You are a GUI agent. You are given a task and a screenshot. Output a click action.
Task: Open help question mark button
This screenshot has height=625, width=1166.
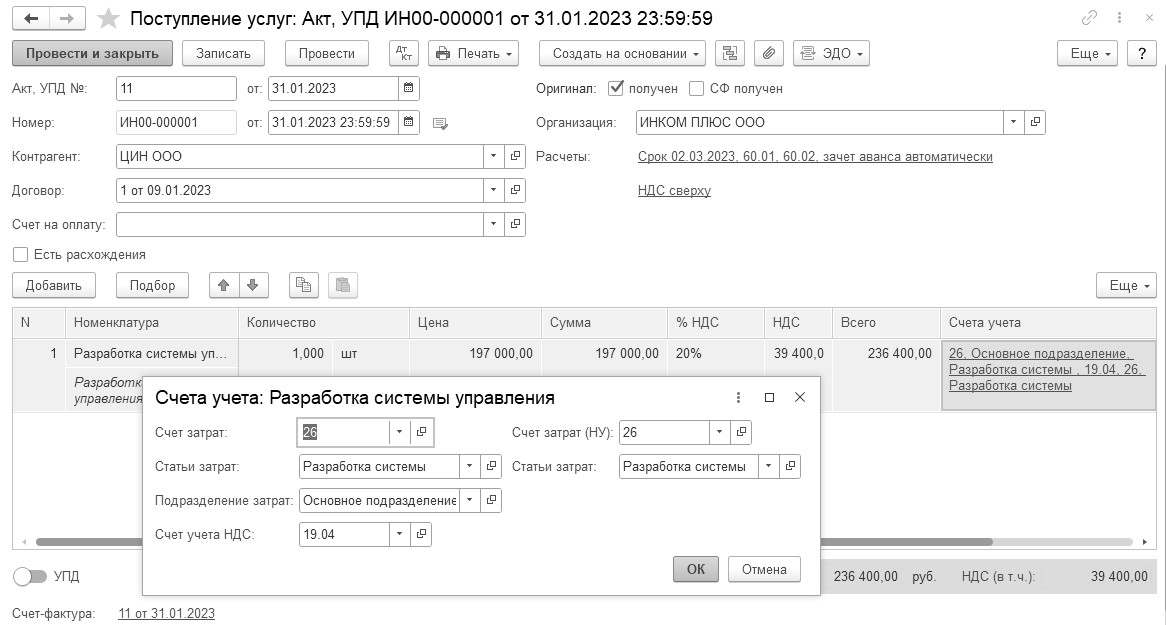click(x=1142, y=54)
